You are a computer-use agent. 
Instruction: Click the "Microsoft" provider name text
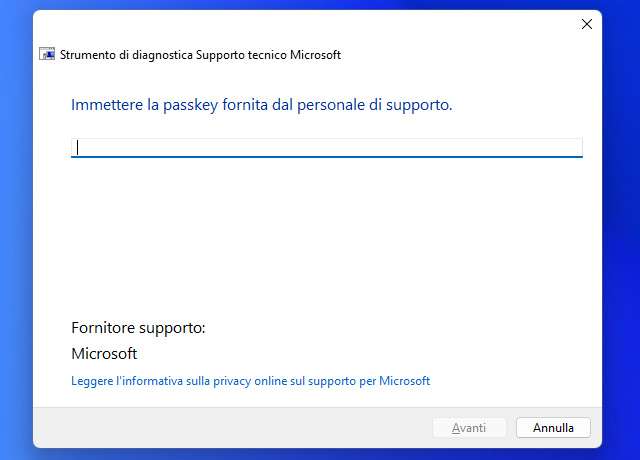(104, 354)
